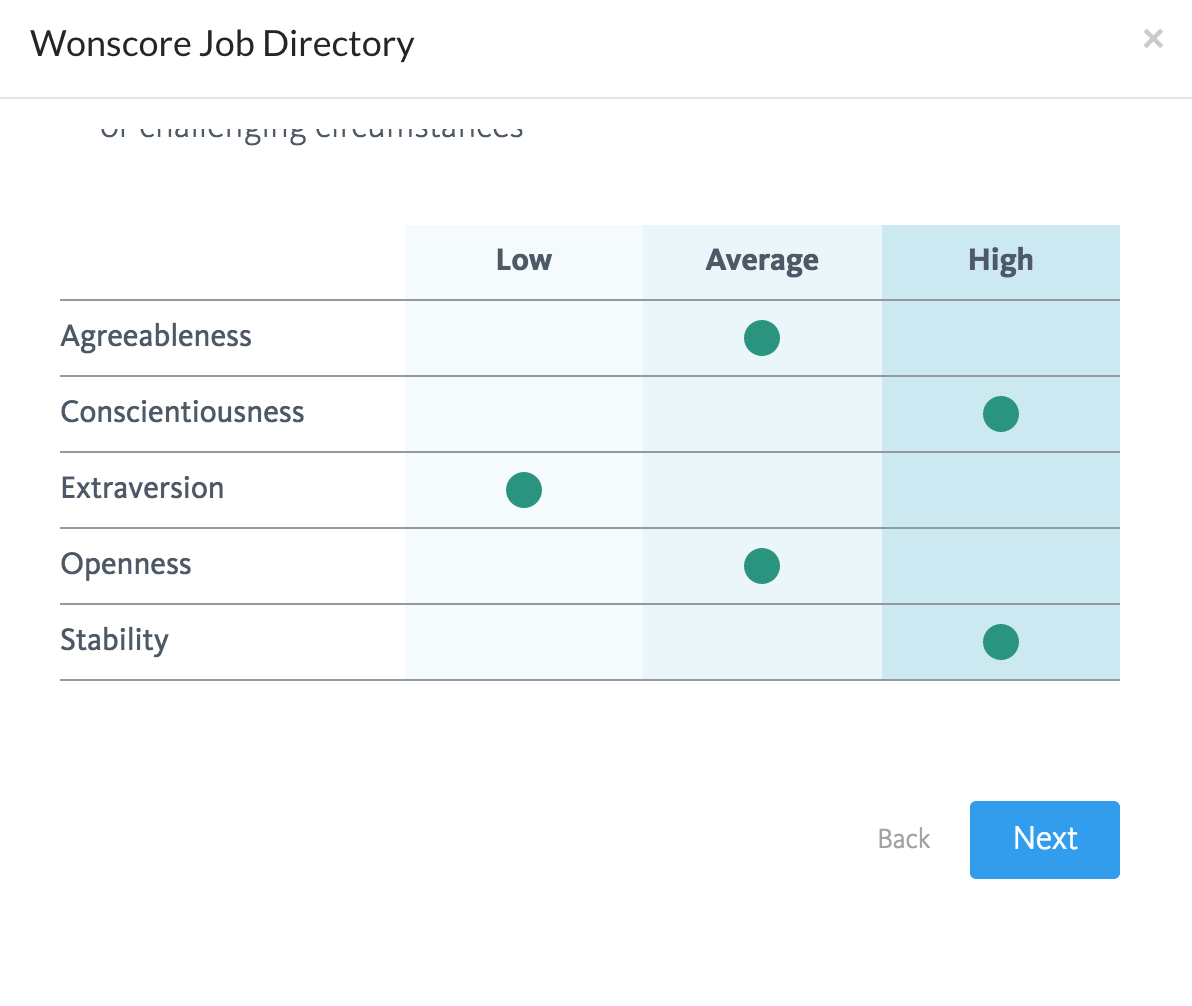Click the empty Average cell for Conscientiousness

(x=762, y=414)
